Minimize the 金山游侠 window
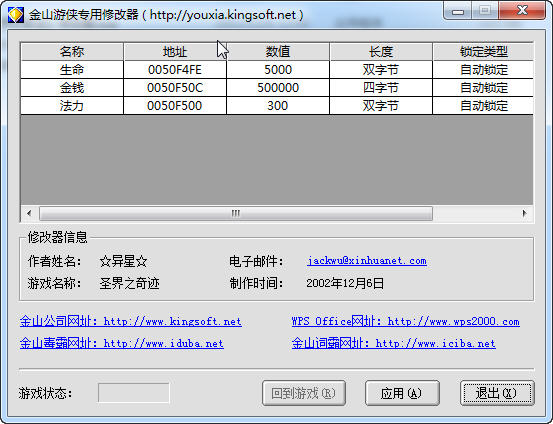Screen dimensions: 553x424 coord(458,11)
